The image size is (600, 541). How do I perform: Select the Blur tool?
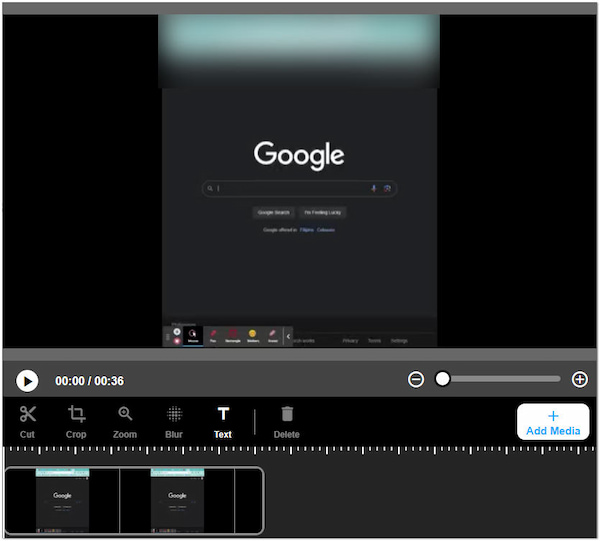tap(174, 422)
